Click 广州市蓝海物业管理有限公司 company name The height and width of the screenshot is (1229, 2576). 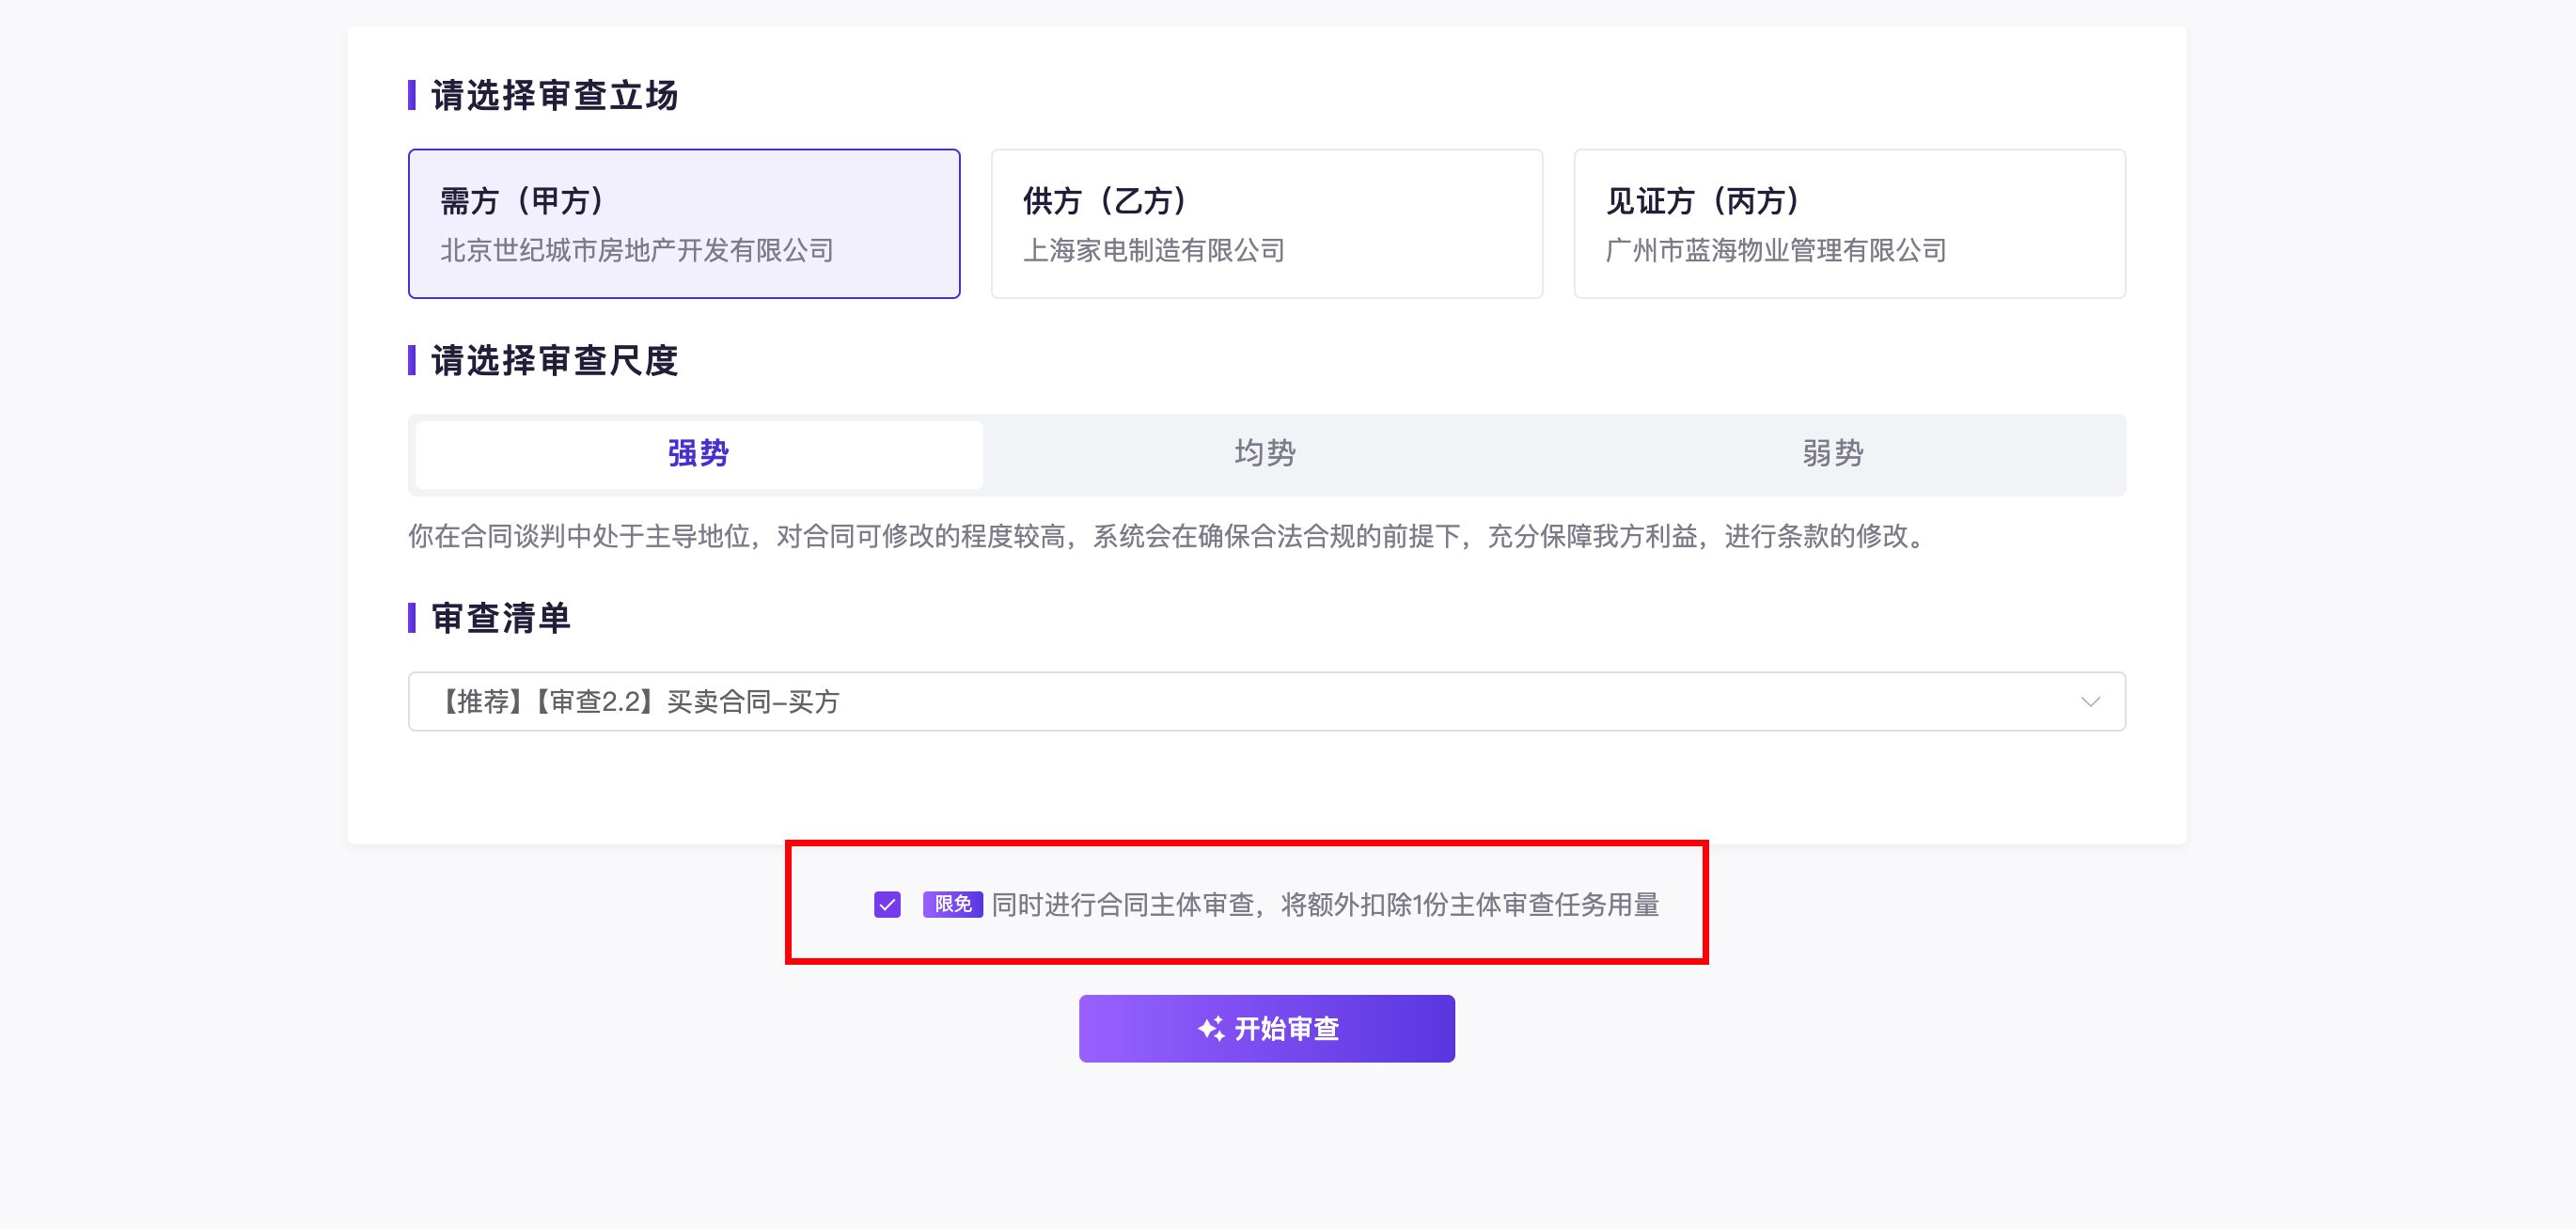click(x=1775, y=250)
